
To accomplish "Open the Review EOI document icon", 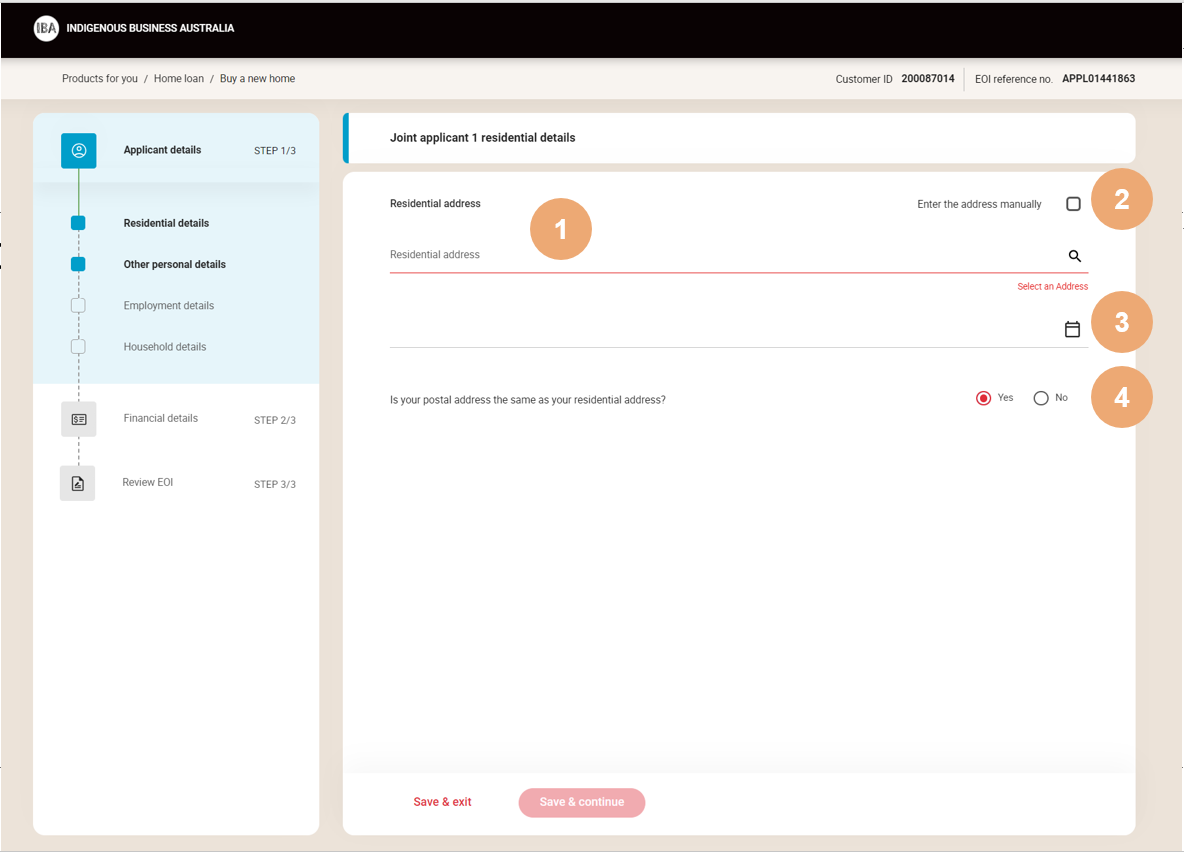I will click(x=78, y=482).
